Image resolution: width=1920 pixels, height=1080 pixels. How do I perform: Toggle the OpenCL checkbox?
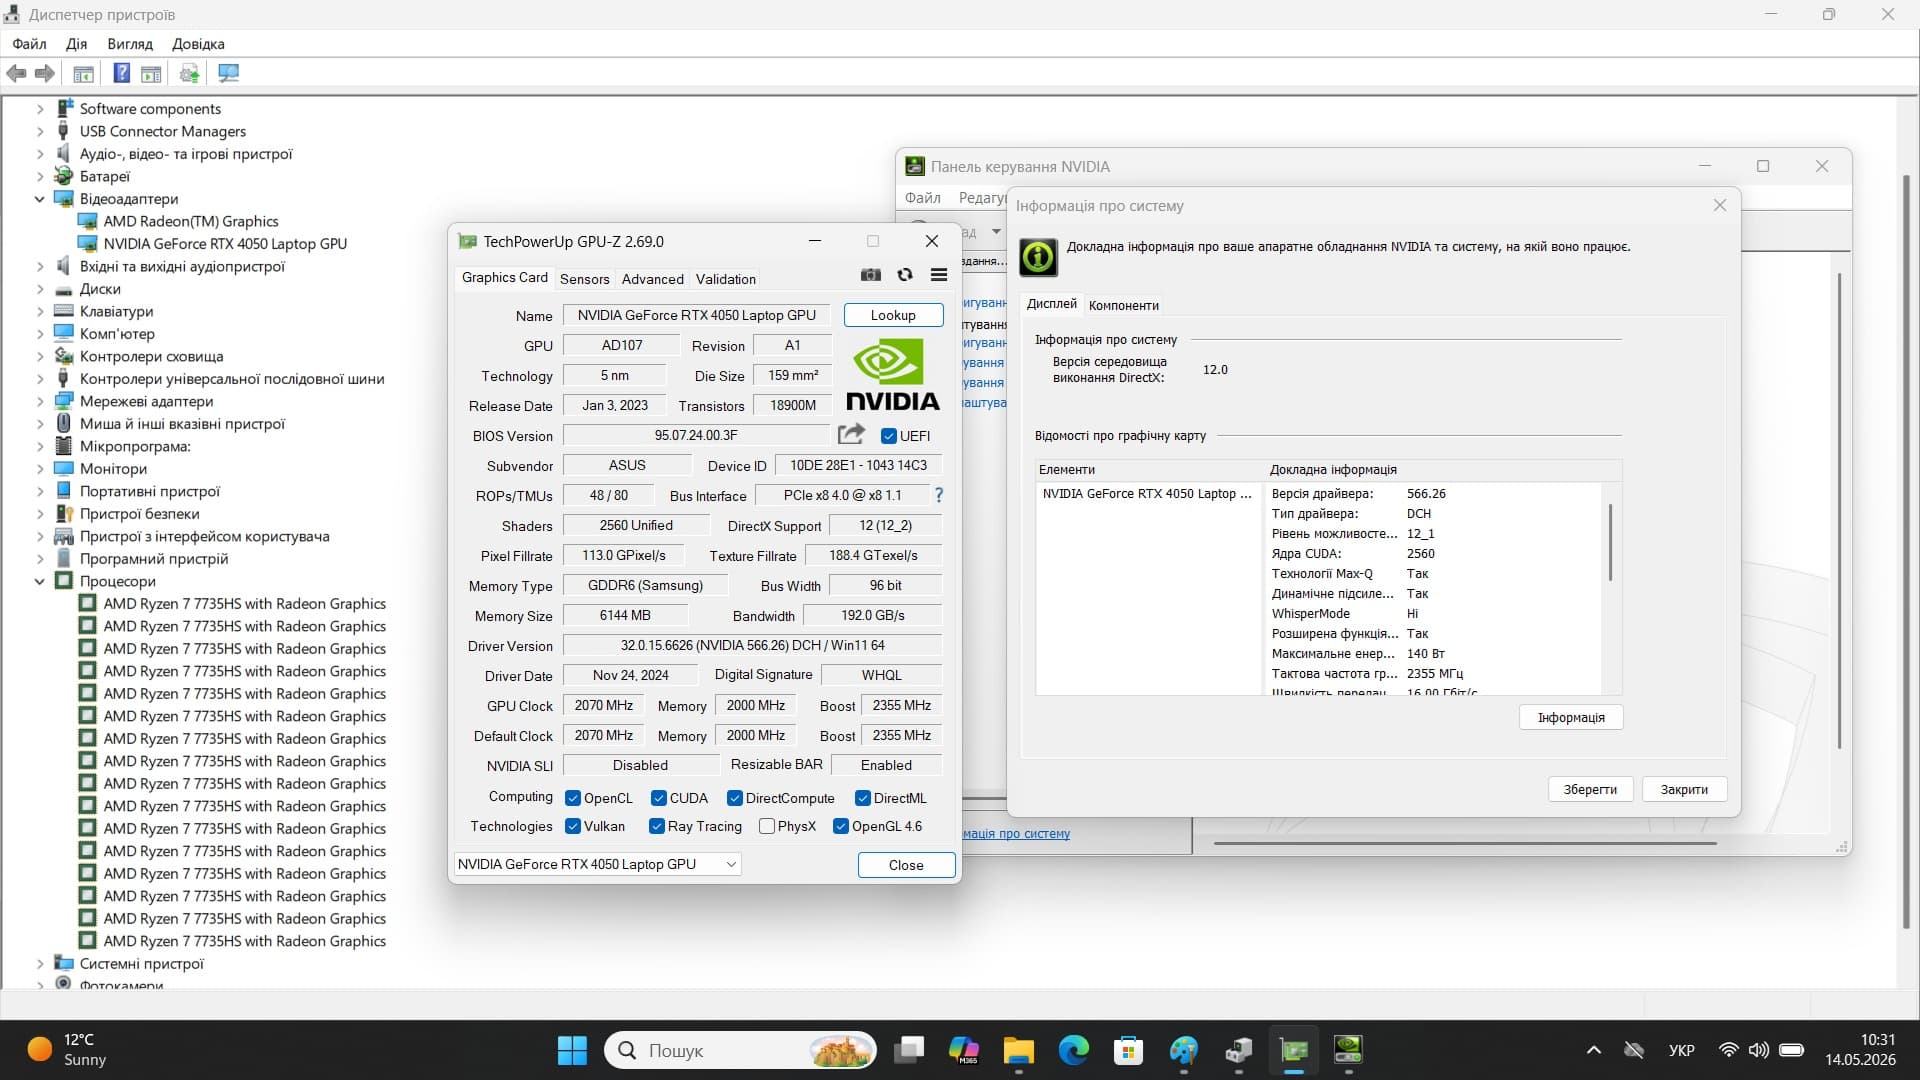coord(573,798)
